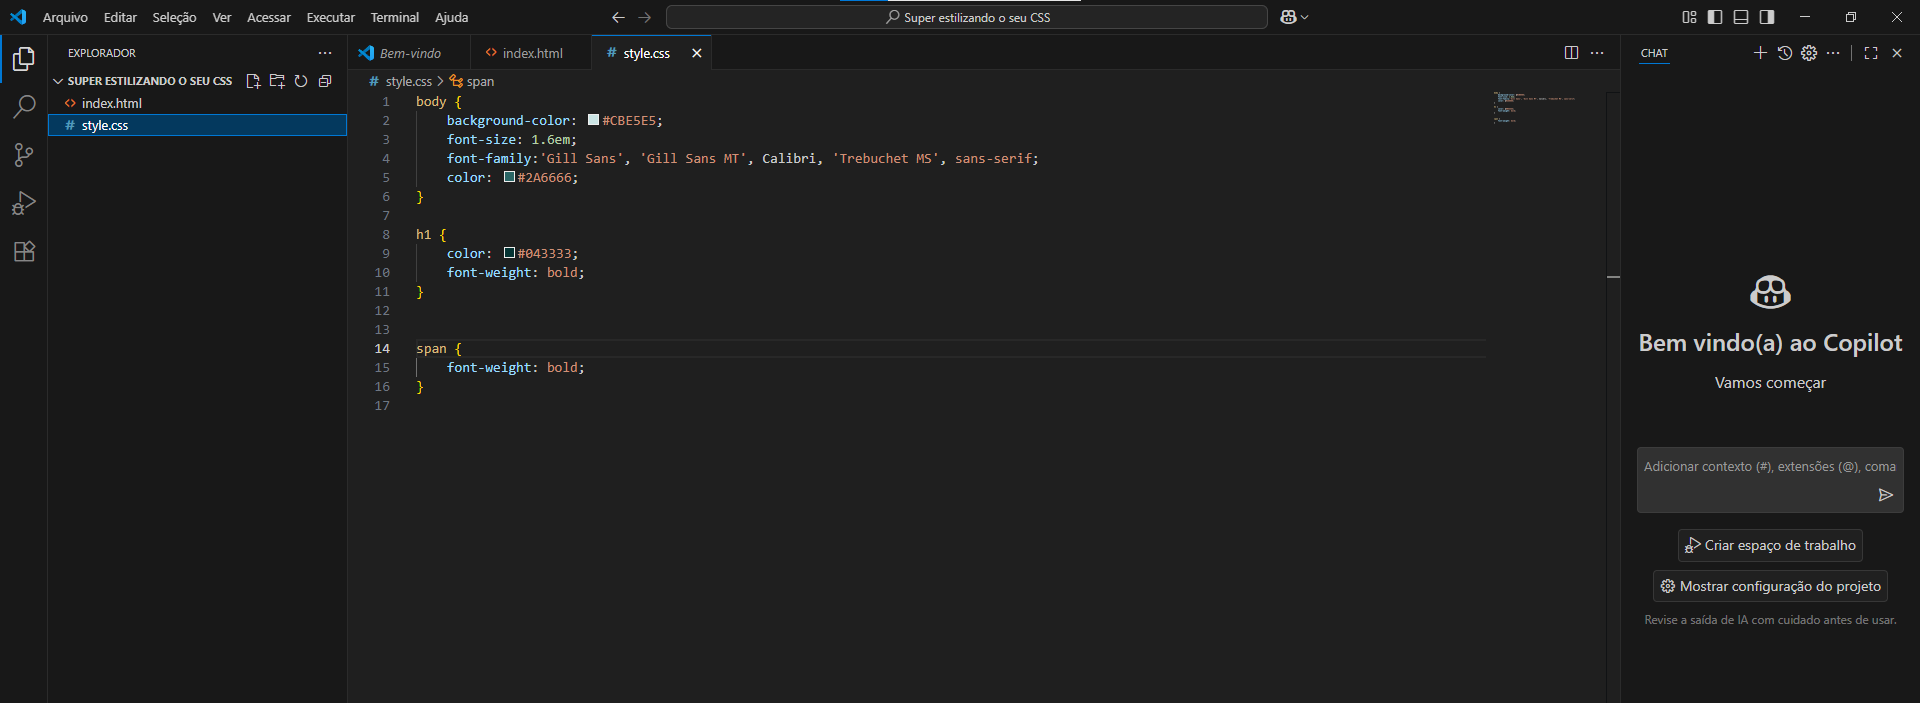This screenshot has width=1920, height=703.
Task: Create a new folder in explorer
Action: click(x=277, y=81)
